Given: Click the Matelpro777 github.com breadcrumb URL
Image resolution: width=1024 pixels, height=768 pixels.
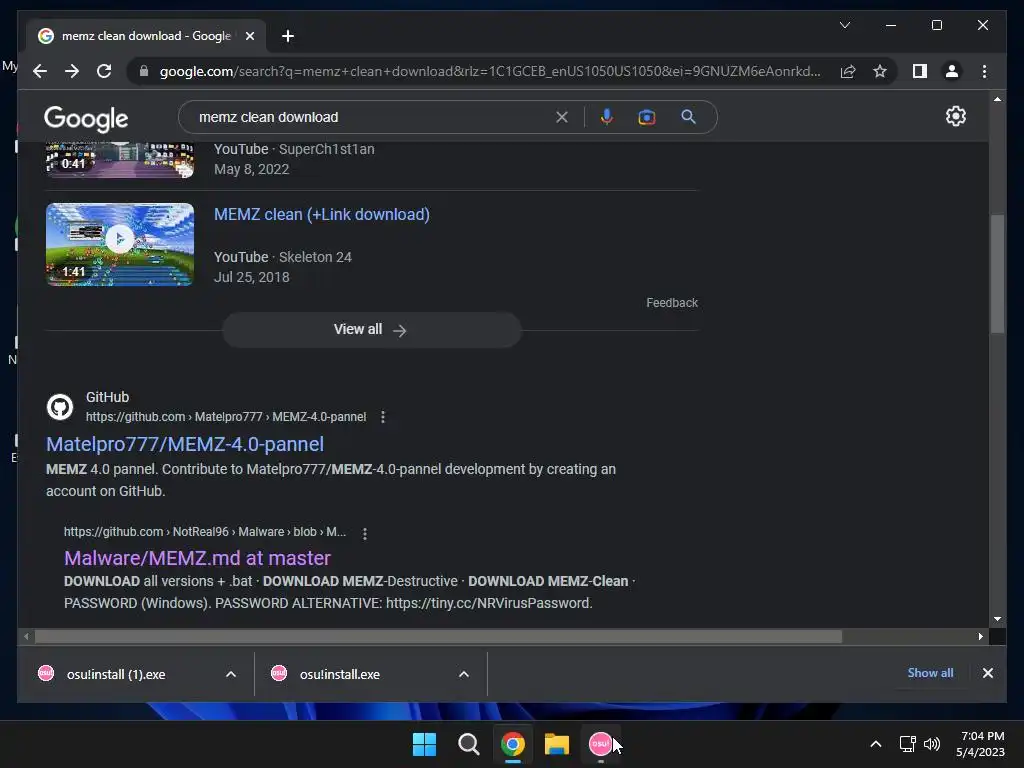Looking at the screenshot, I should [x=226, y=417].
